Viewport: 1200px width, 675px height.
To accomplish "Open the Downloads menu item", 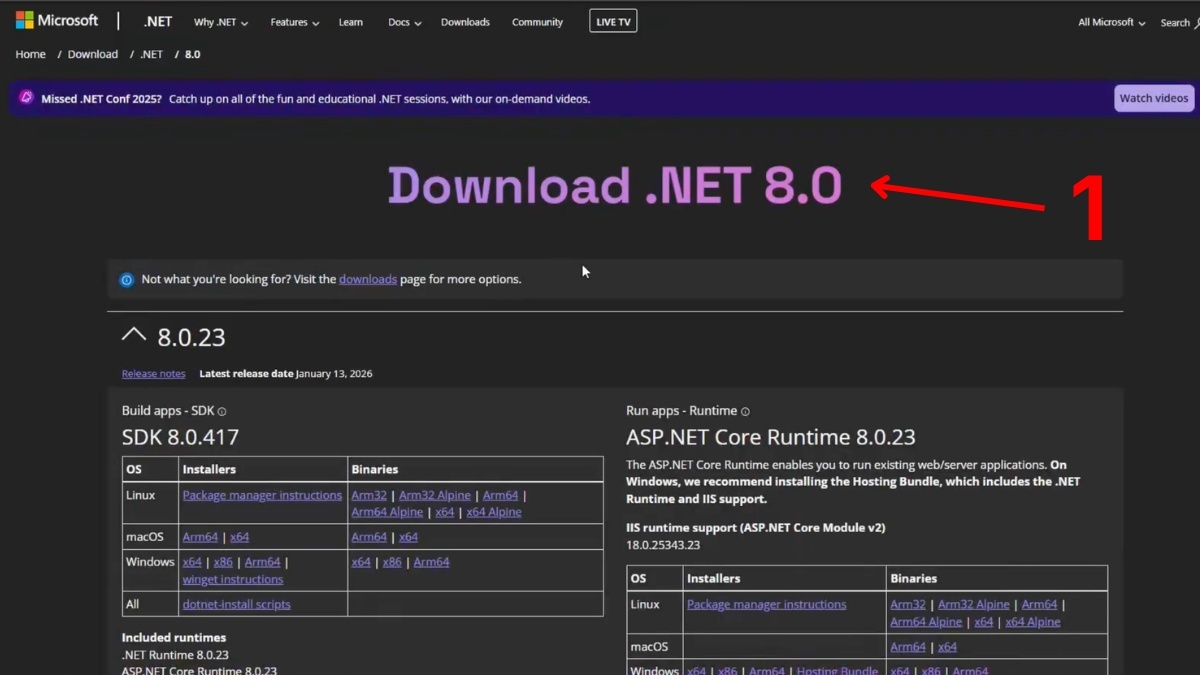I will click(465, 22).
